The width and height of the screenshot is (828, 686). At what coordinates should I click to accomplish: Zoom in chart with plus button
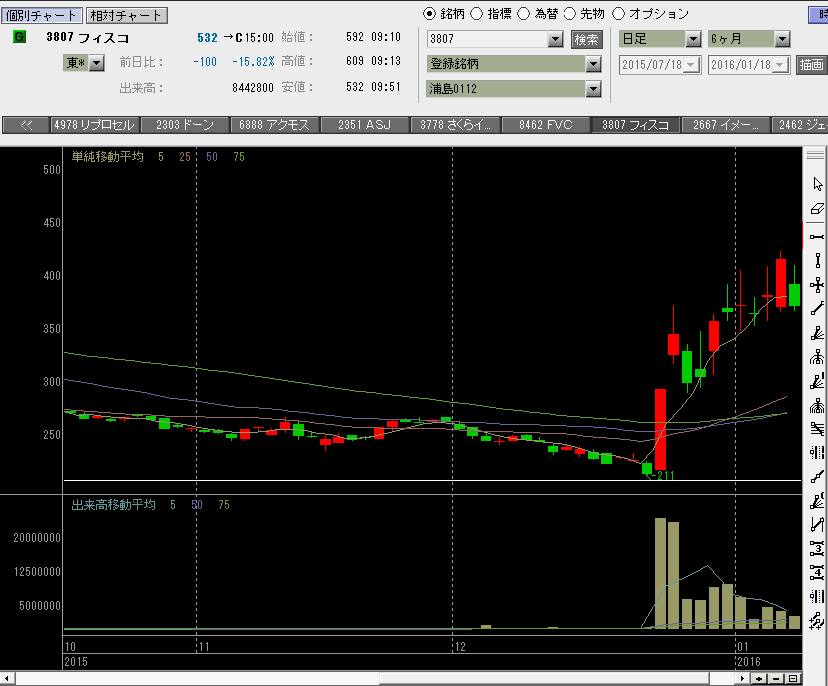[759, 679]
